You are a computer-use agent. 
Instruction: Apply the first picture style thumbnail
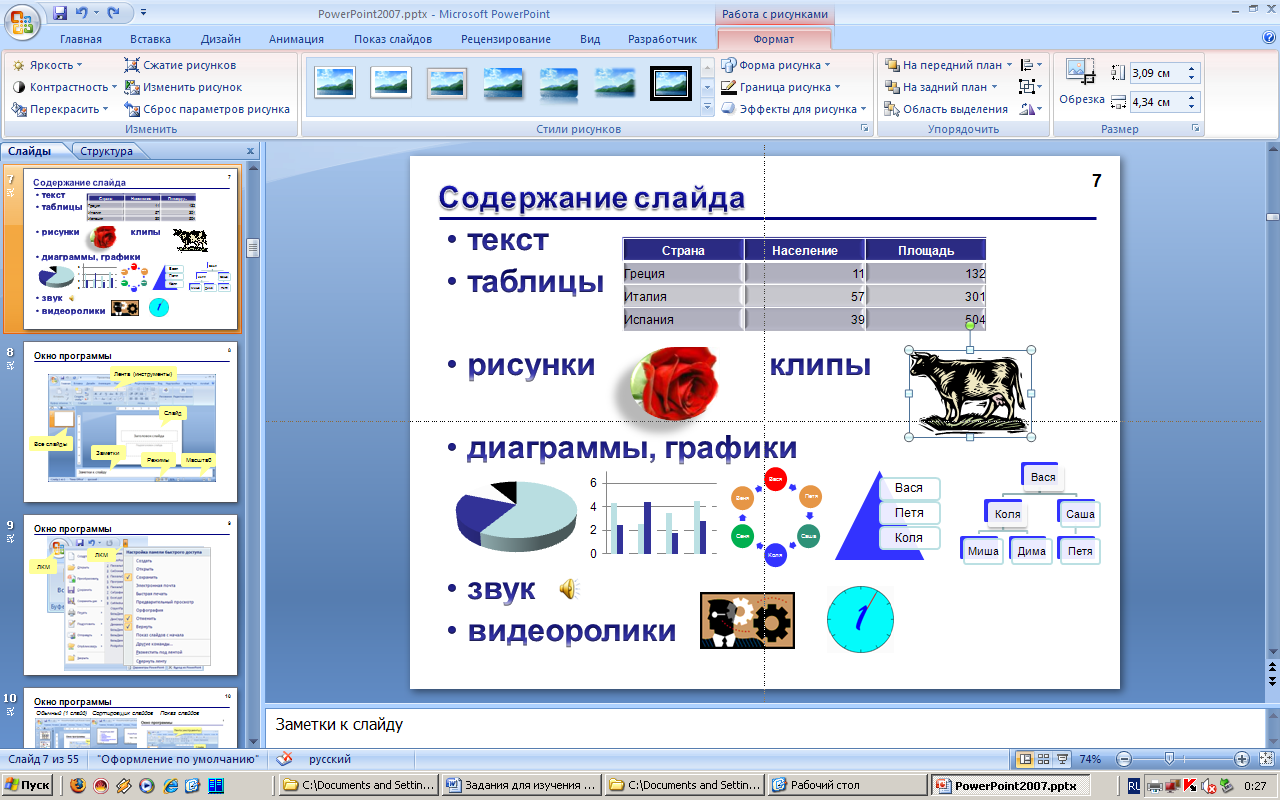click(335, 82)
